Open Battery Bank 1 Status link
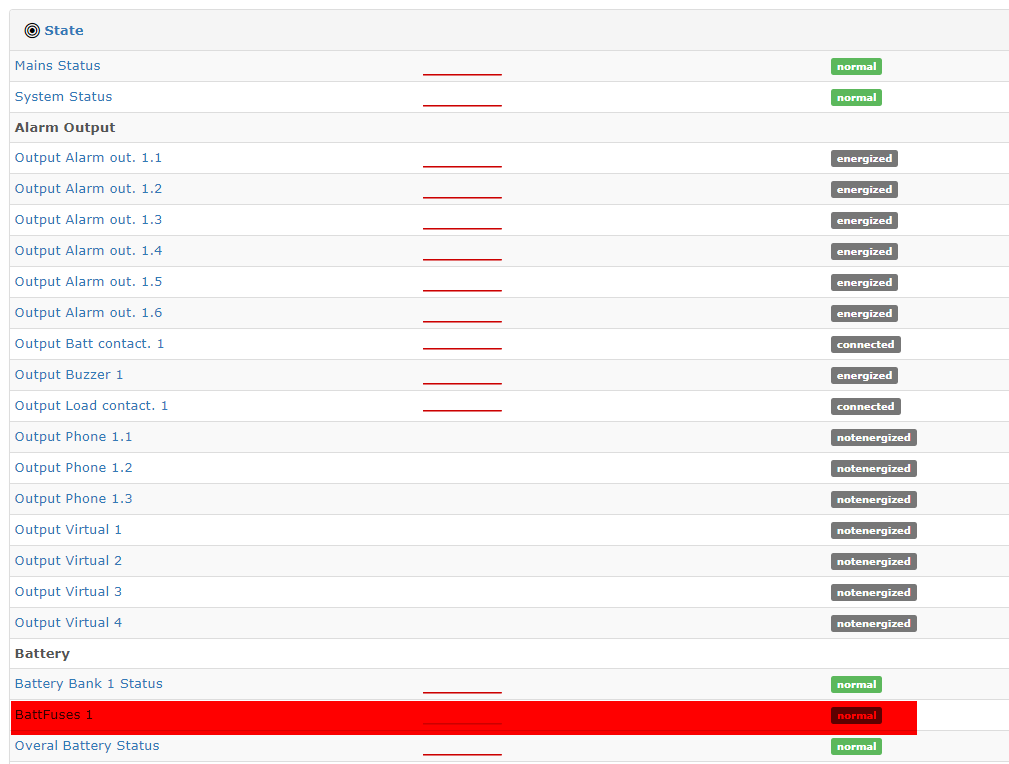This screenshot has width=1009, height=764. pyautogui.click(x=89, y=684)
